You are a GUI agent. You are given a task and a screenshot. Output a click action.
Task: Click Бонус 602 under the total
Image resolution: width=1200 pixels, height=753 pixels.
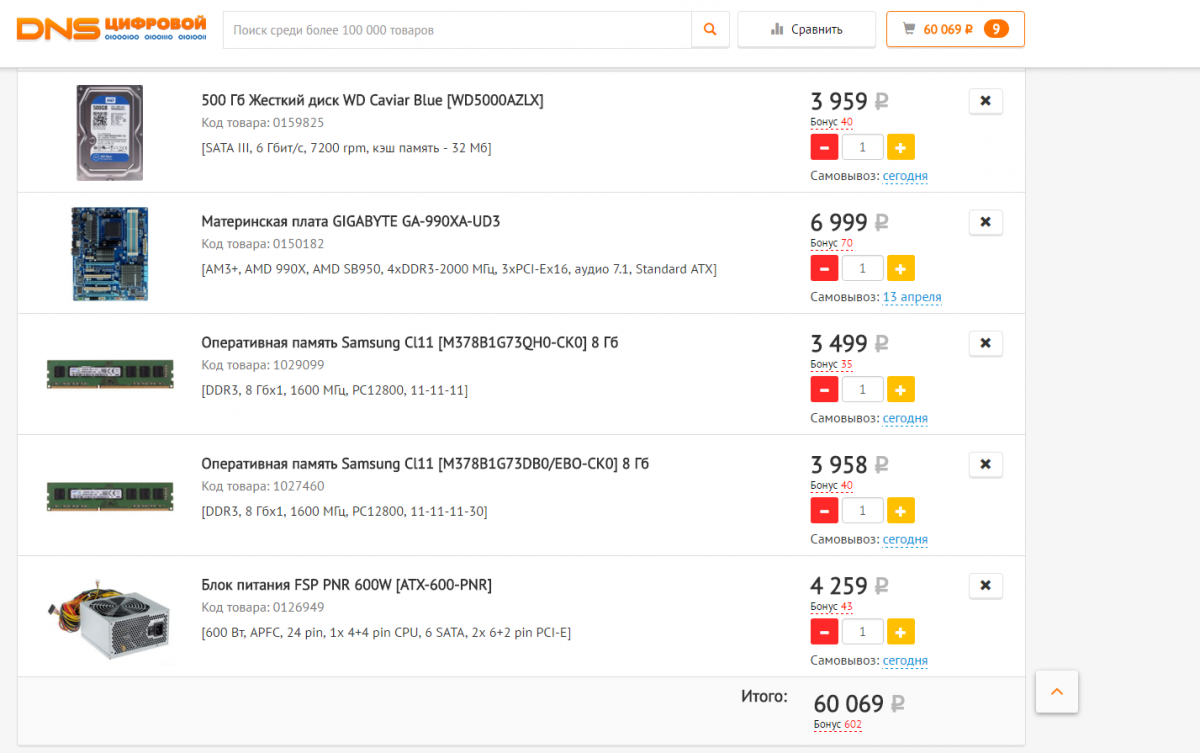tap(838, 724)
